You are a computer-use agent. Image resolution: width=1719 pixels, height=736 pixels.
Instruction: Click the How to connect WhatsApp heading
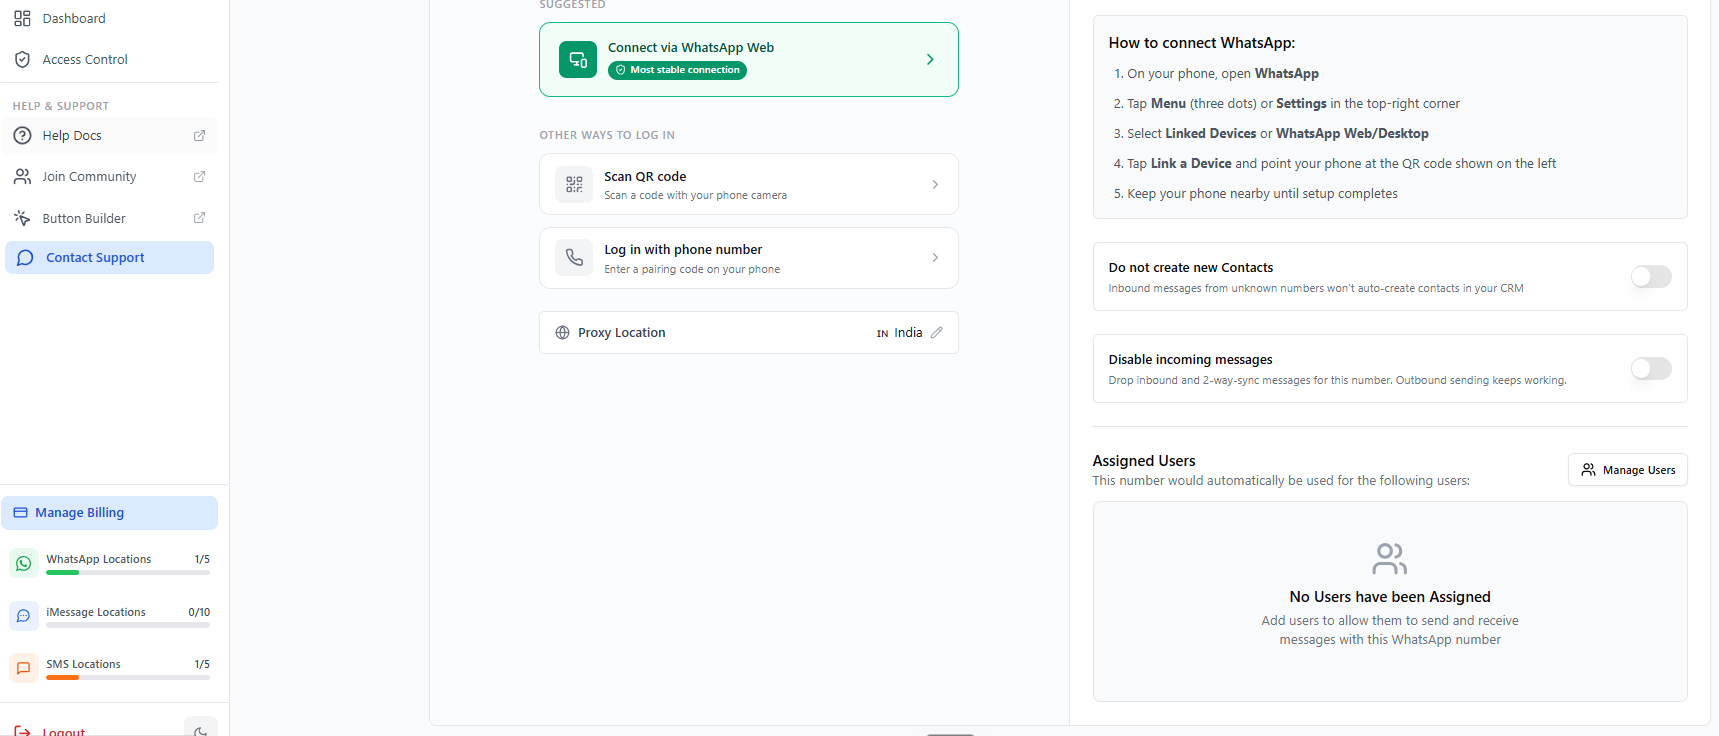pyautogui.click(x=1202, y=43)
